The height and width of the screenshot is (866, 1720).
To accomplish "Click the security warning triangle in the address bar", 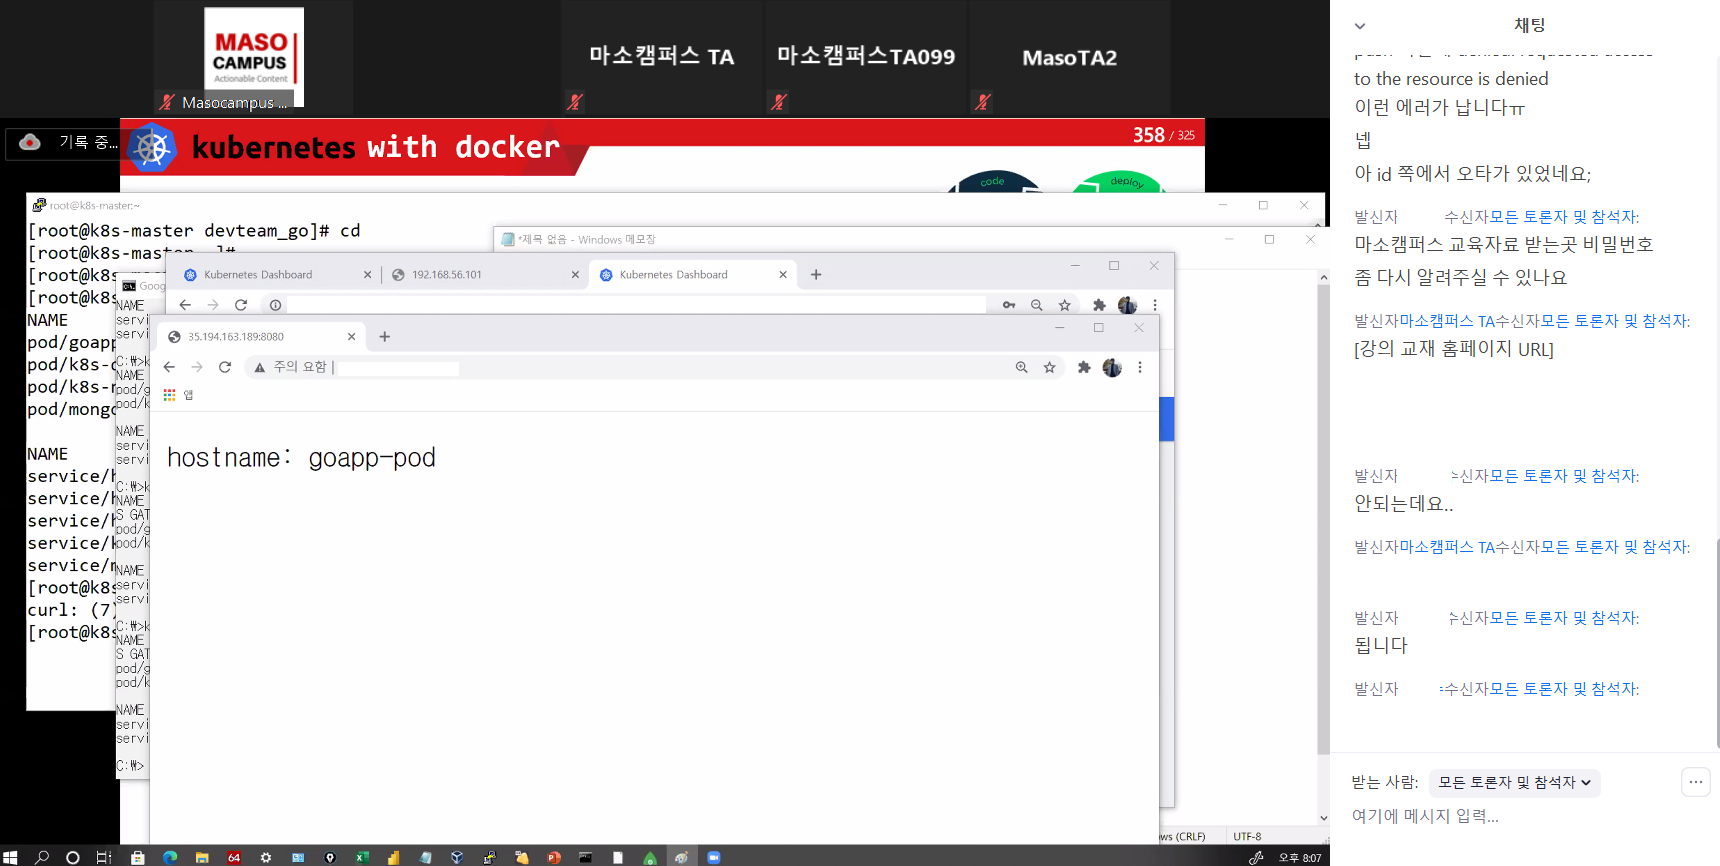I will coord(260,367).
